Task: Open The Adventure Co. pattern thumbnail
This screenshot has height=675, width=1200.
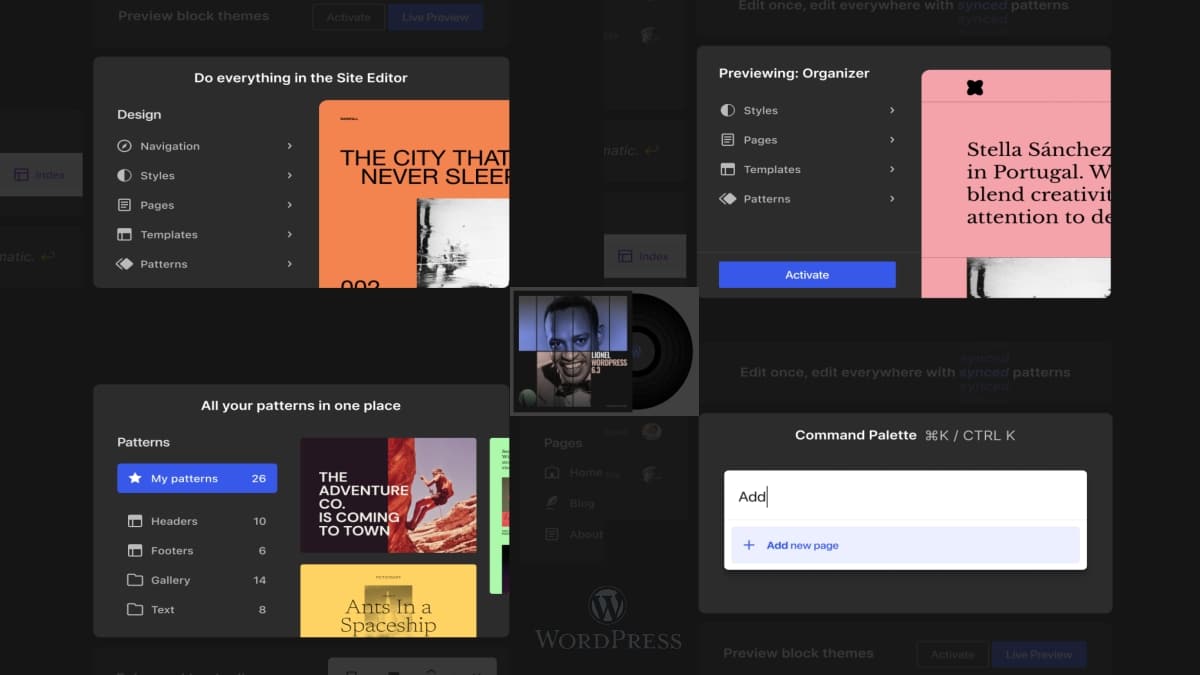Action: click(x=388, y=495)
